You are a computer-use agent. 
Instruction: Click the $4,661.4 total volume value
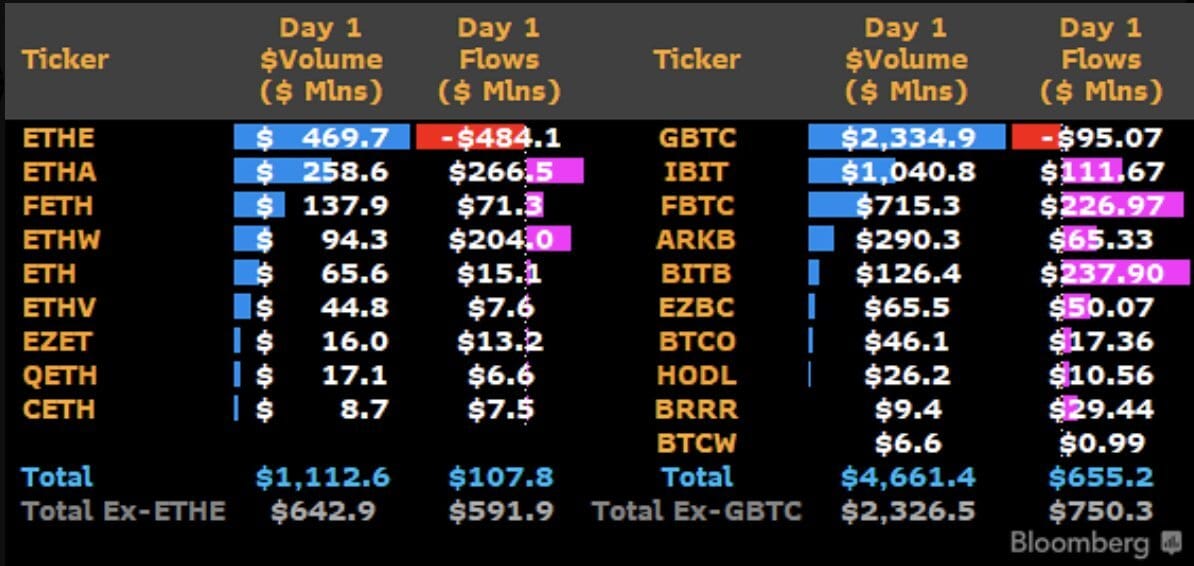[908, 477]
